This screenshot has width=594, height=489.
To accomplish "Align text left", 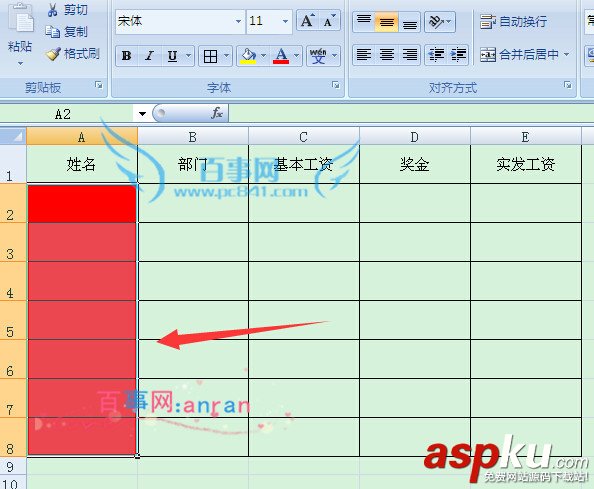I will (364, 55).
